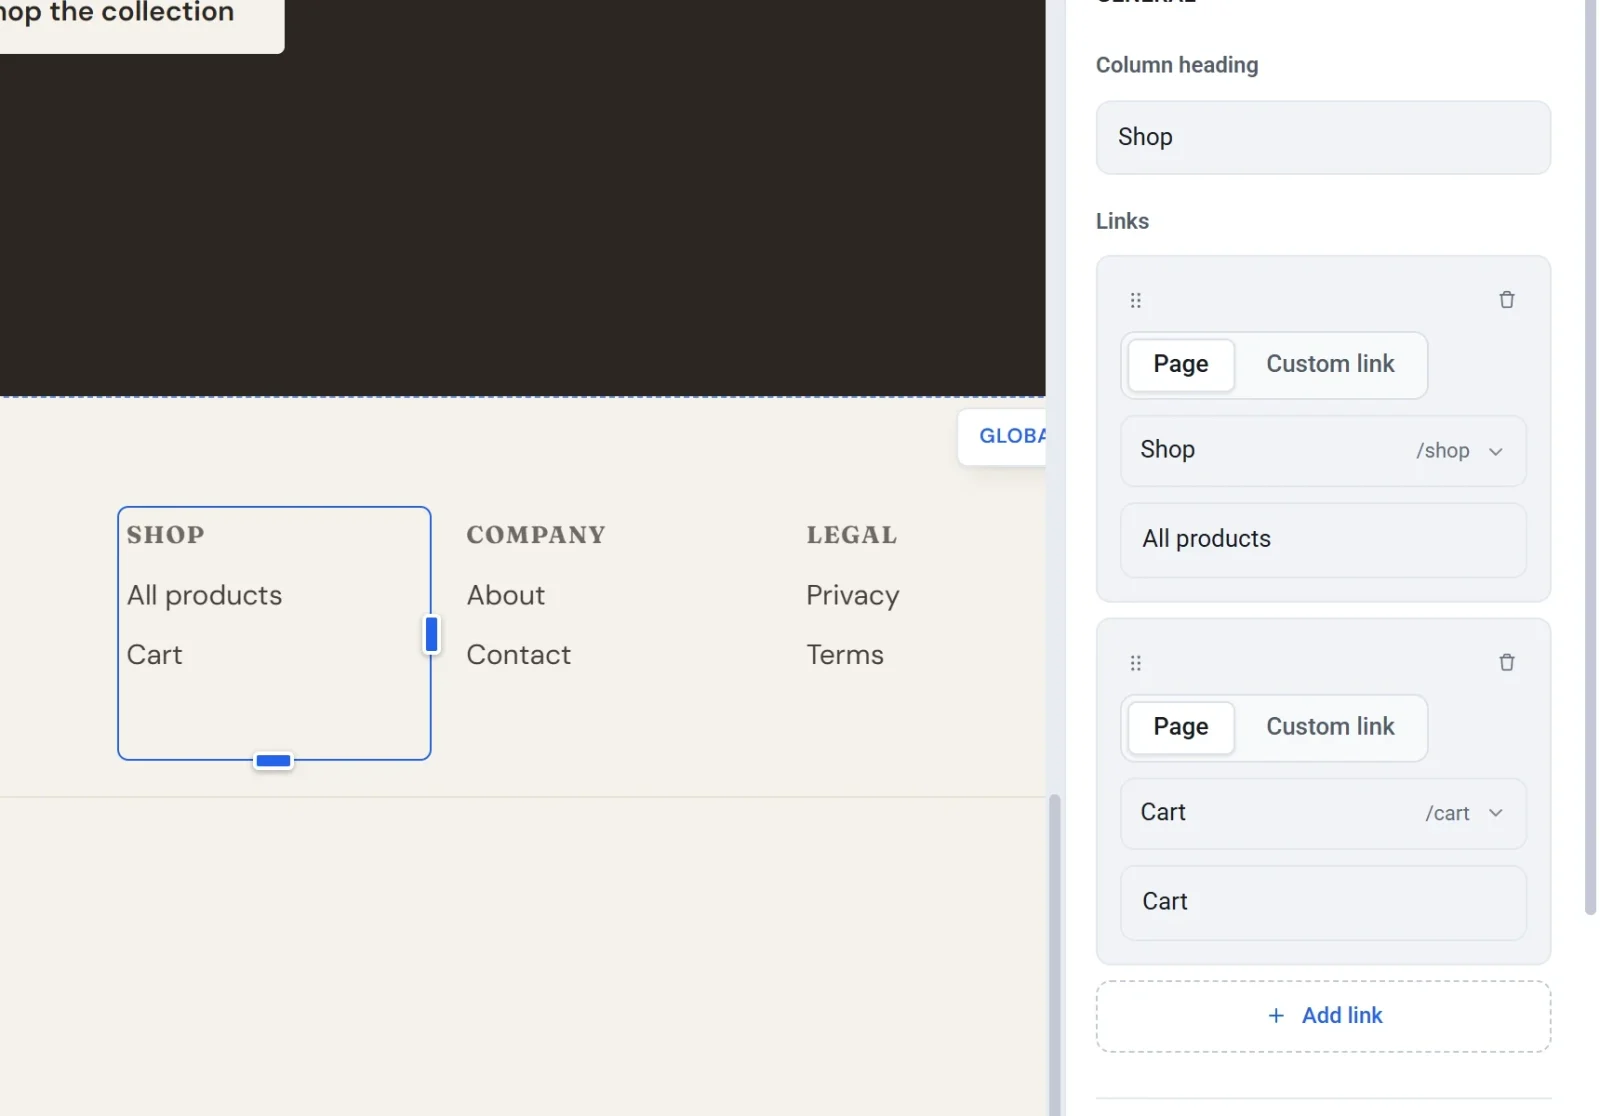Delete the Shop link with trash icon

1506,300
